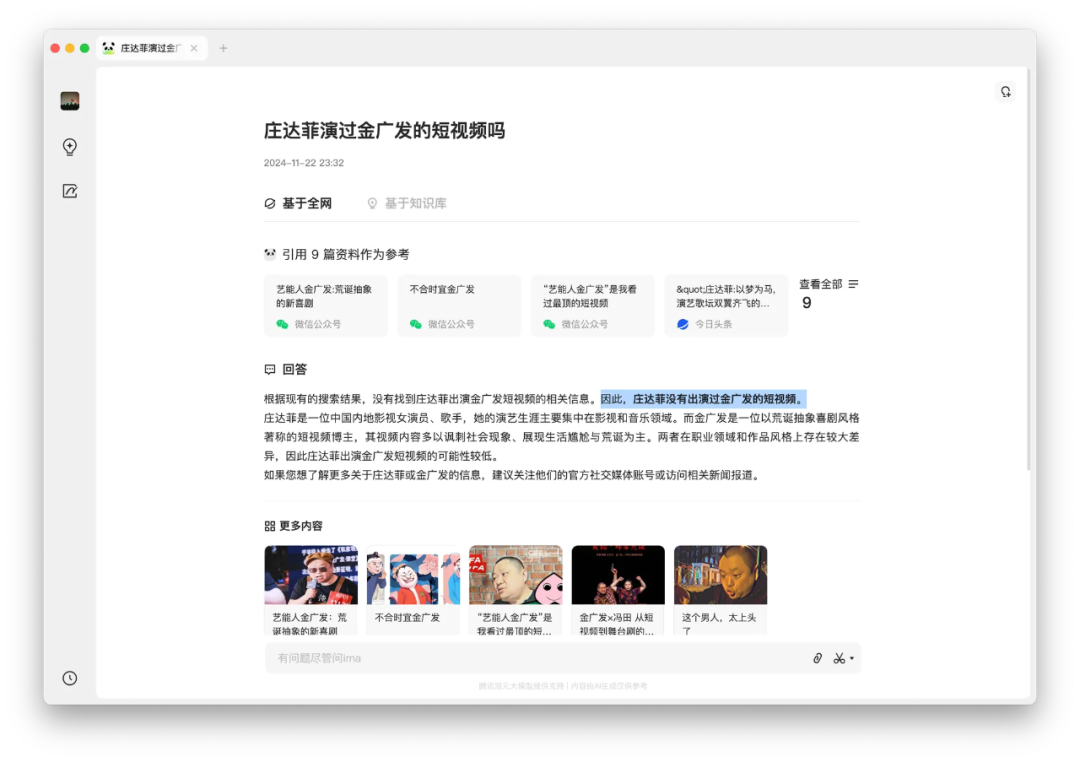This screenshot has width=1080, height=762.
Task: Open the 金广发×冯田 thumbnail under 更多内容
Action: 618,590
